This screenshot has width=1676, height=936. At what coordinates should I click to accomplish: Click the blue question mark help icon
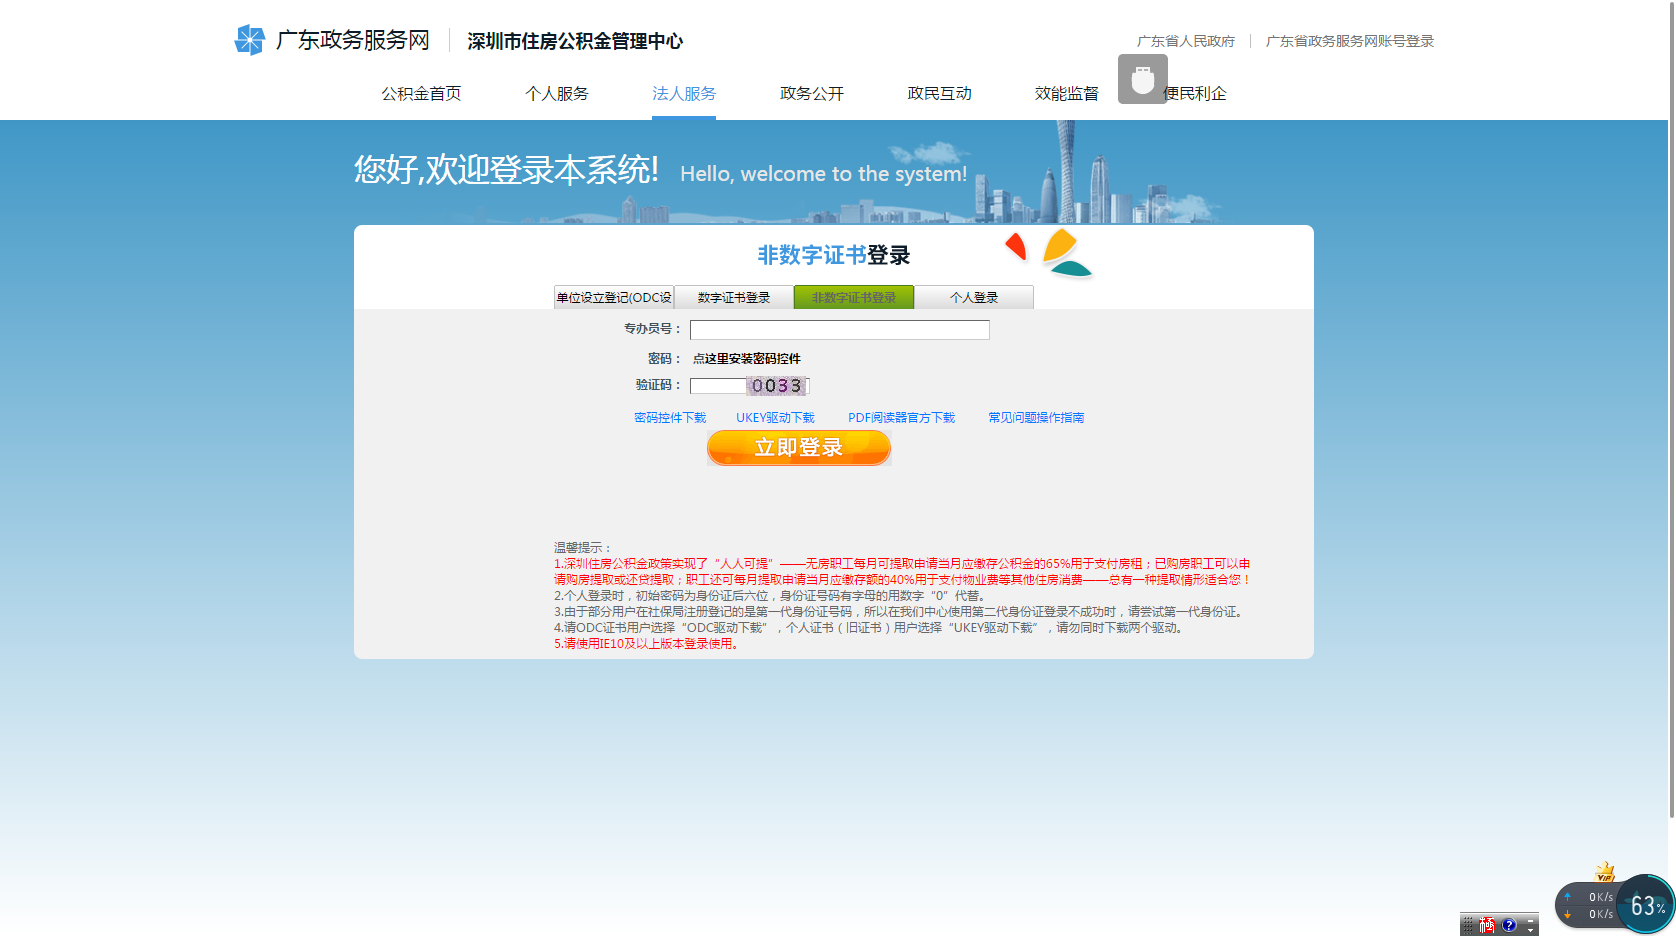point(1509,925)
